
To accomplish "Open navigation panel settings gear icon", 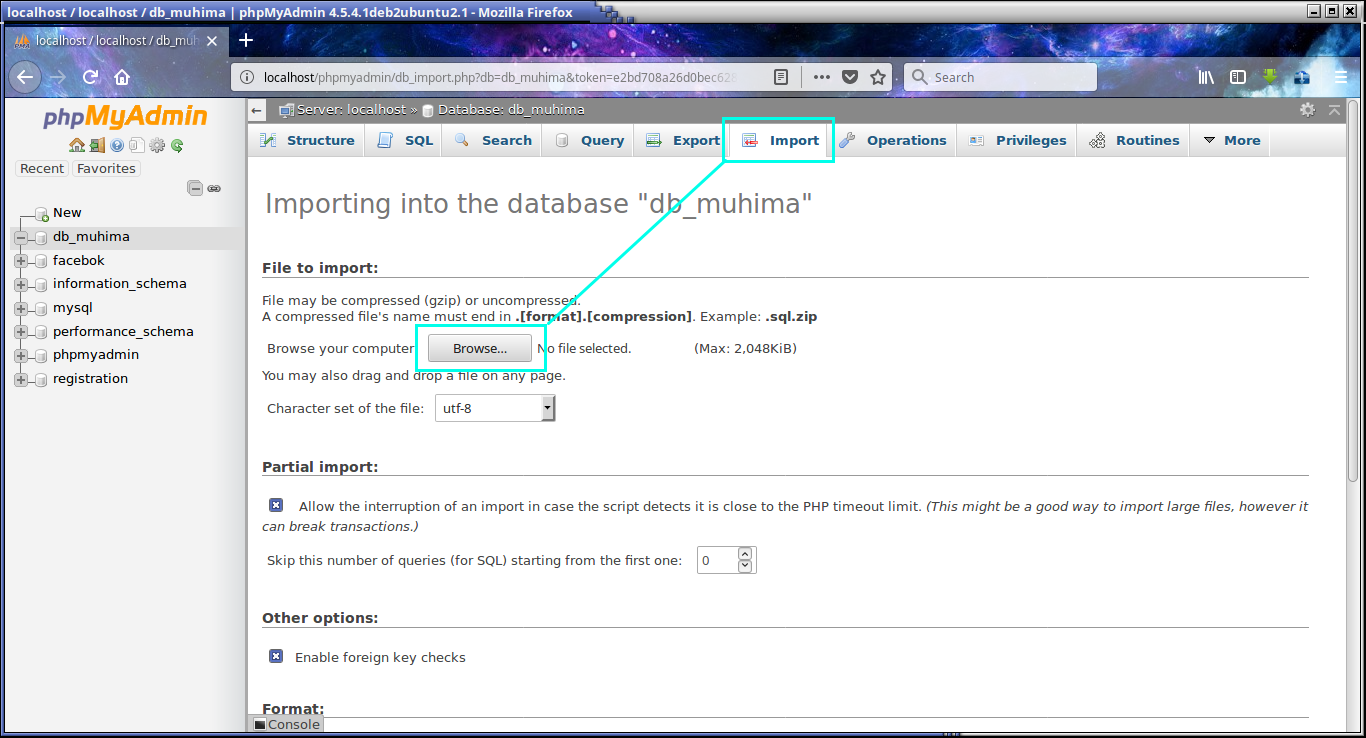I will pyautogui.click(x=157, y=145).
